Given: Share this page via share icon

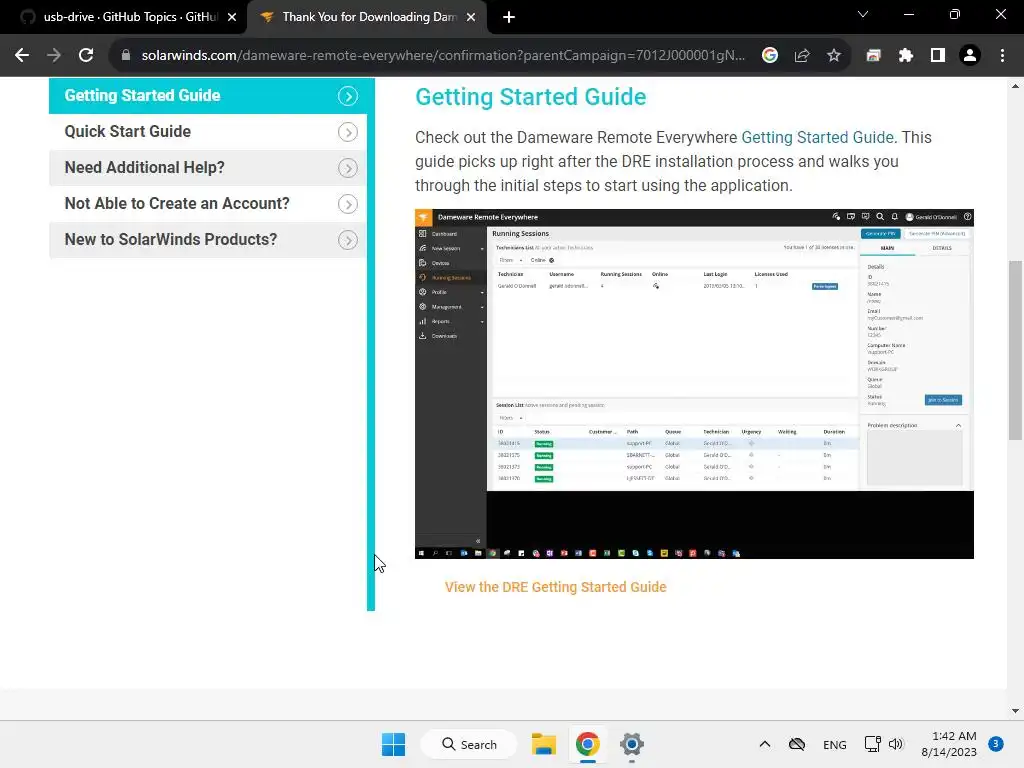Looking at the screenshot, I should [802, 56].
